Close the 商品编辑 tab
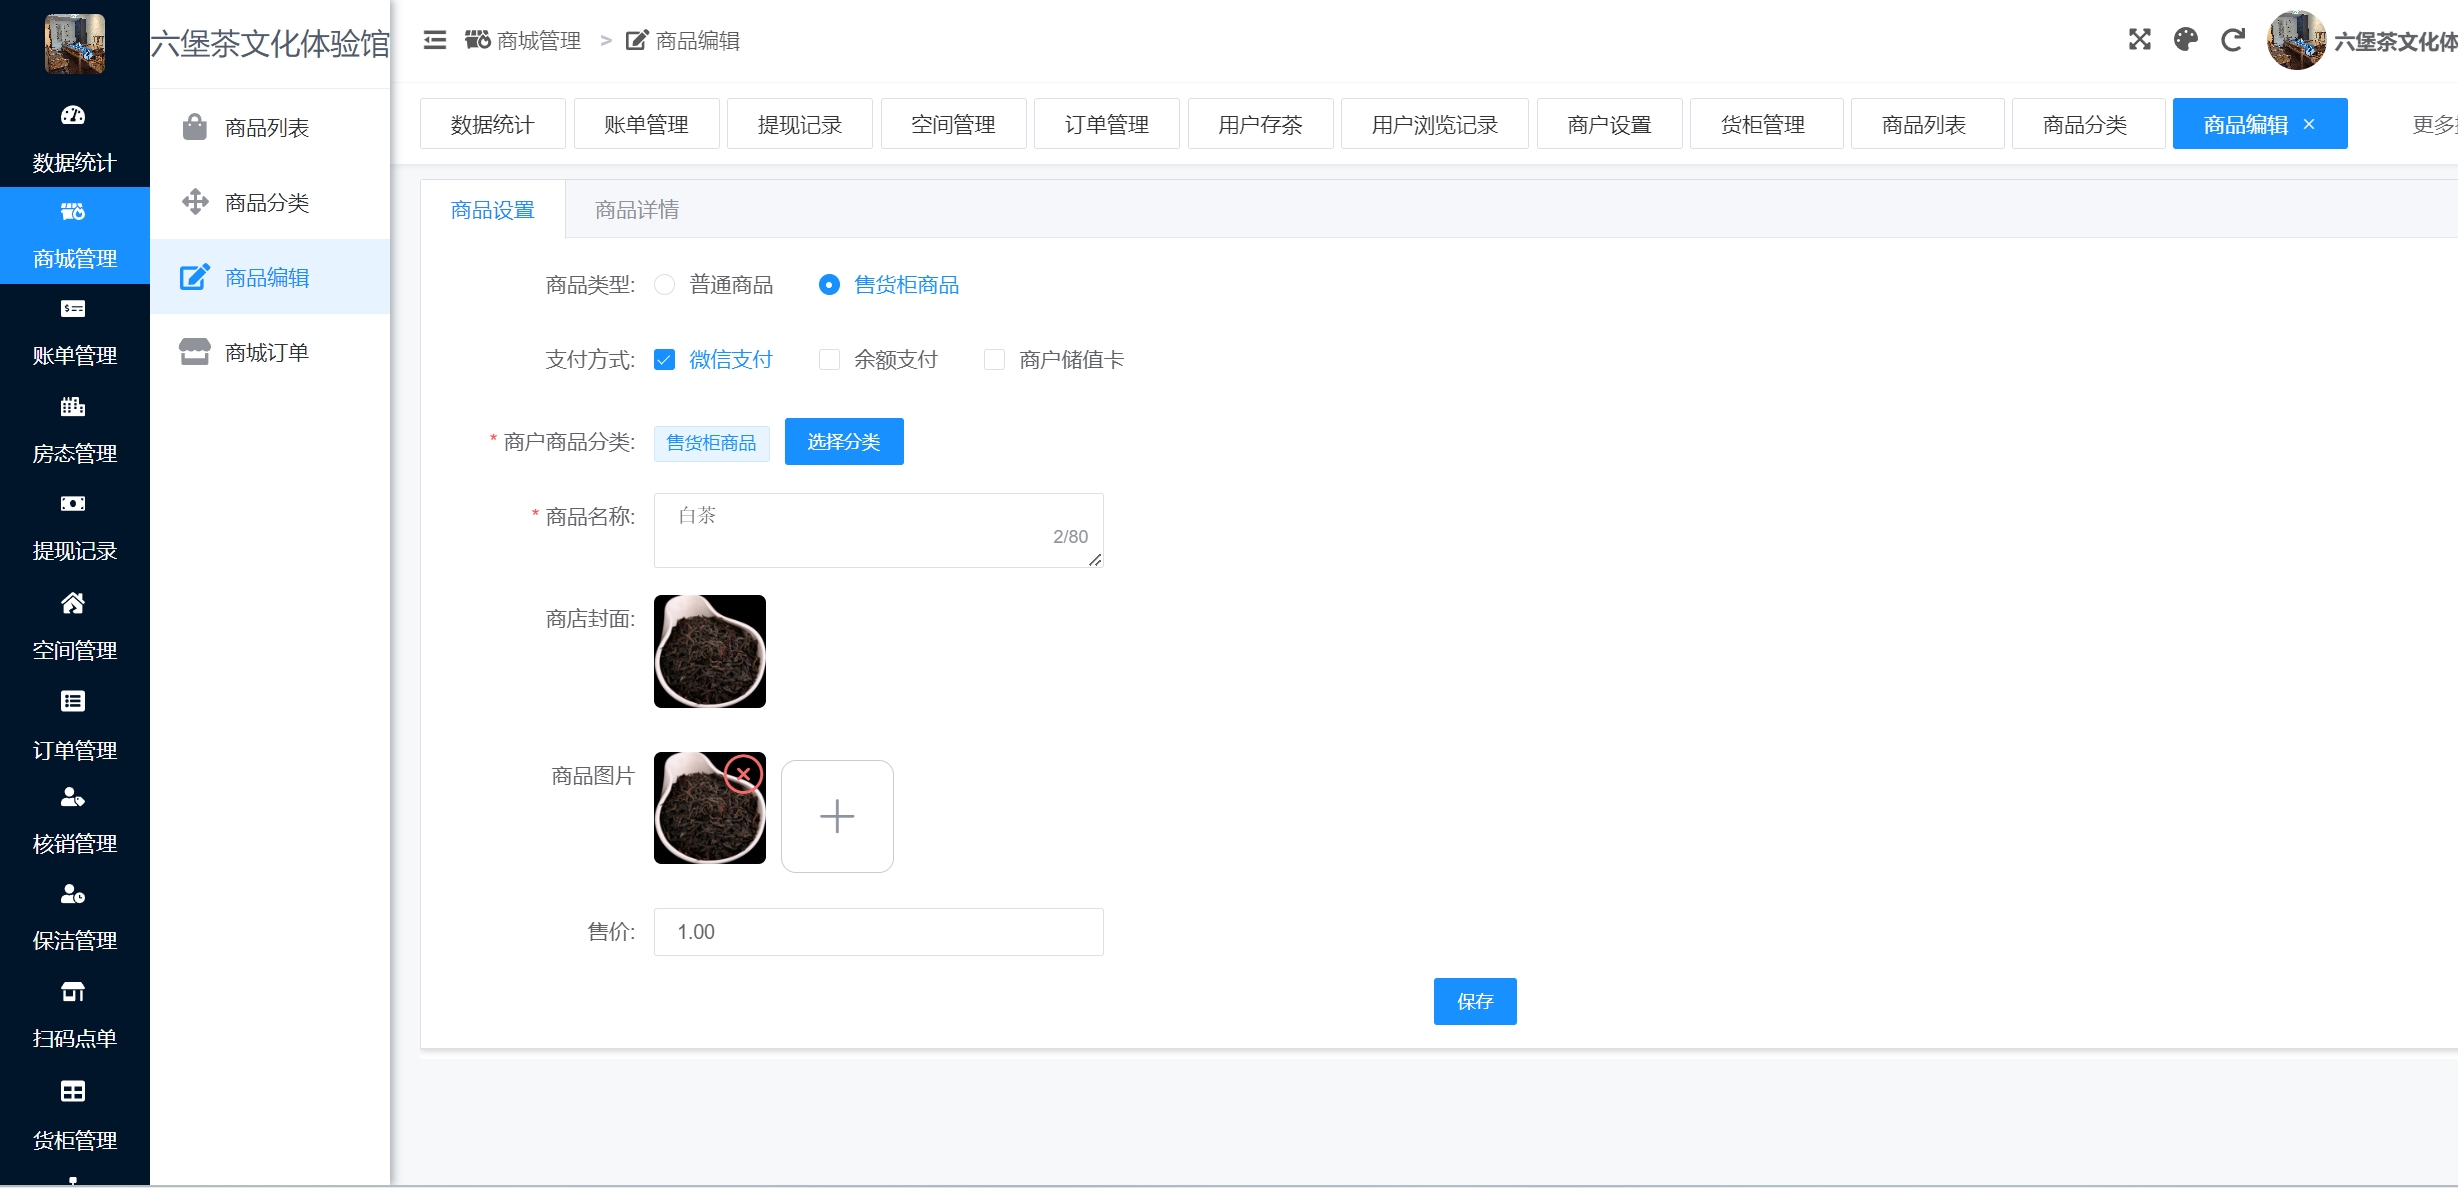2458x1188 pixels. 2309,125
